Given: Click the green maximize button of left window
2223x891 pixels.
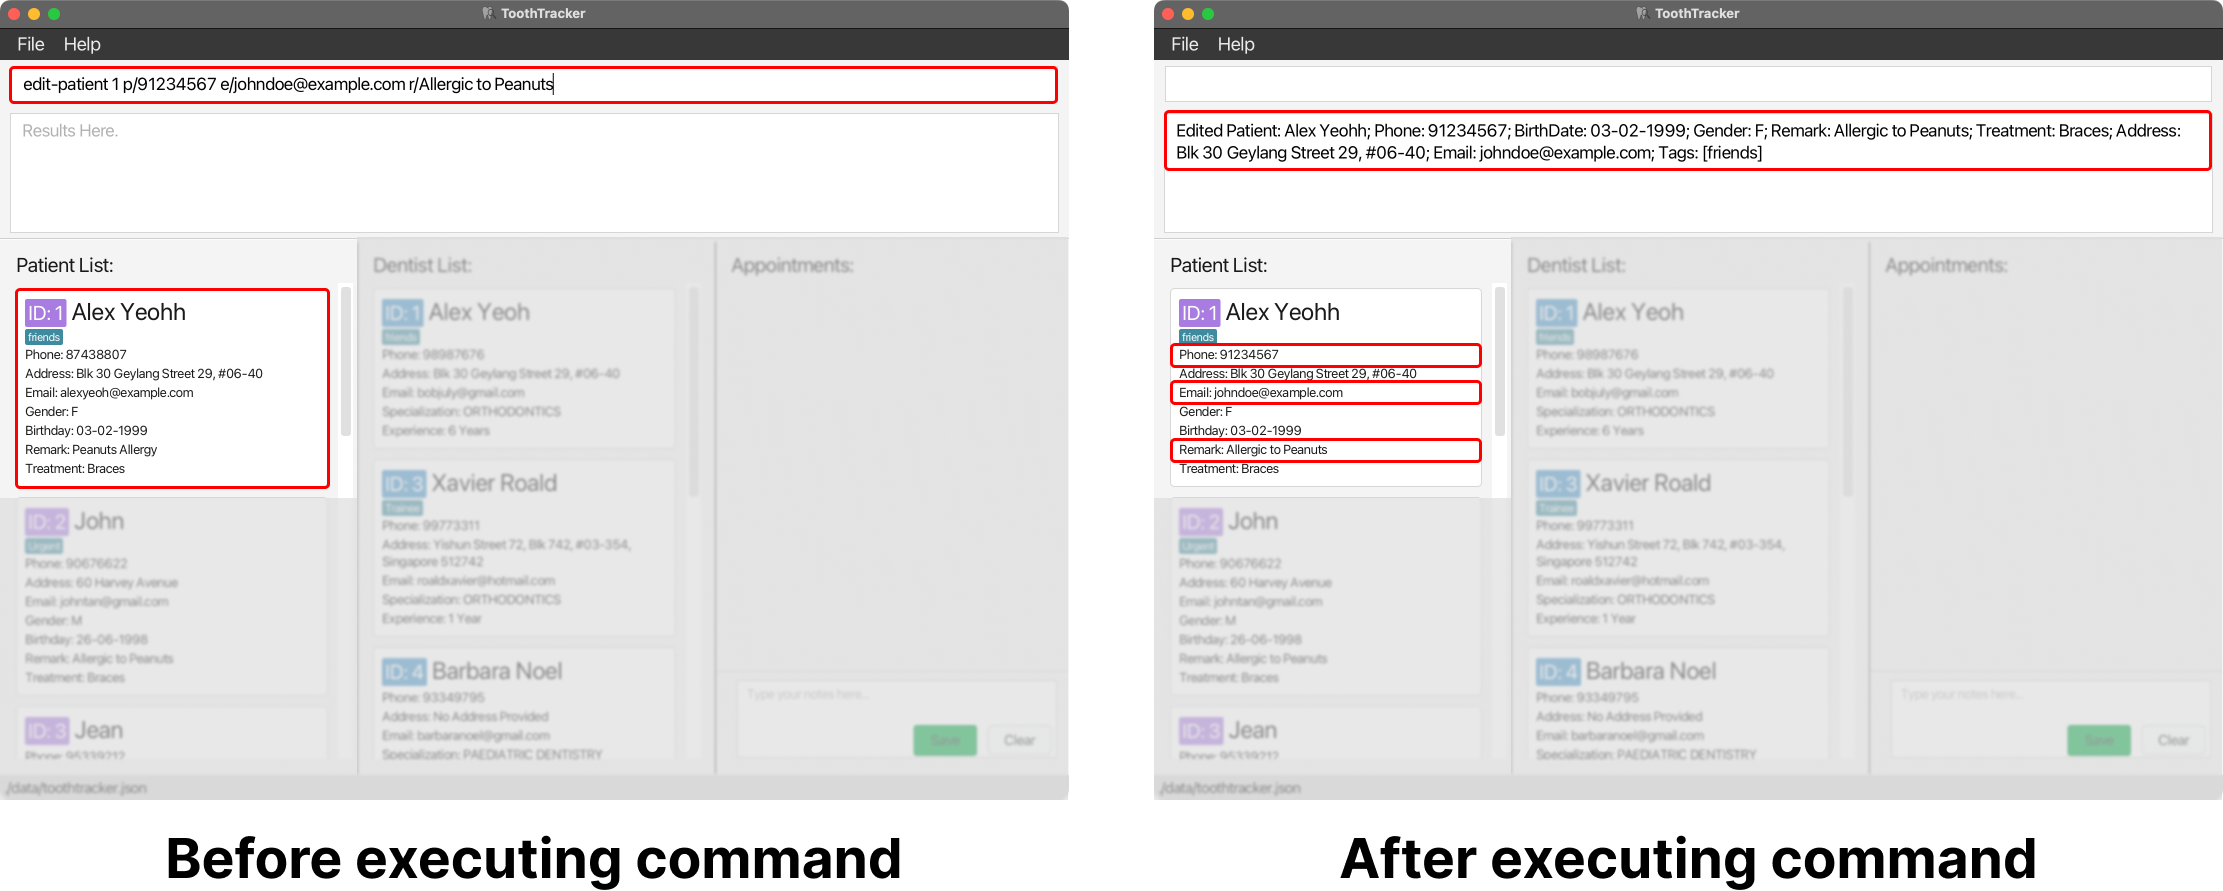Looking at the screenshot, I should pyautogui.click(x=54, y=14).
